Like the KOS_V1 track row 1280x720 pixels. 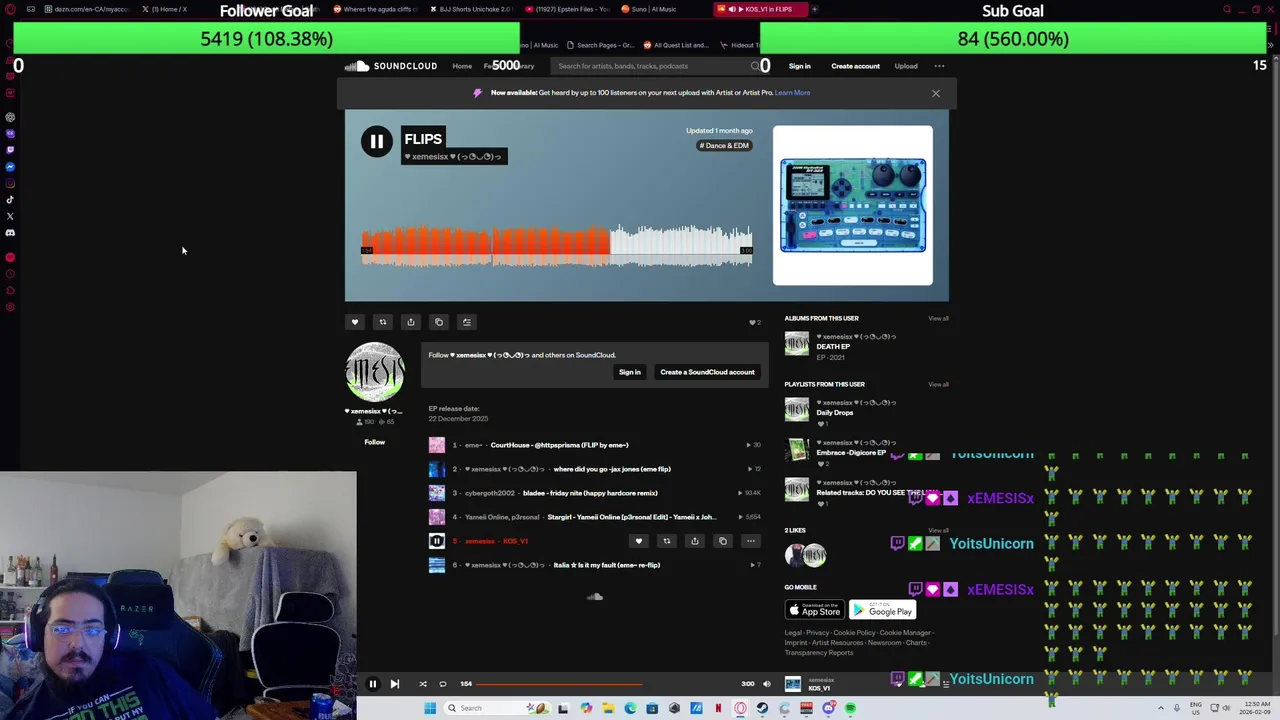pos(639,541)
